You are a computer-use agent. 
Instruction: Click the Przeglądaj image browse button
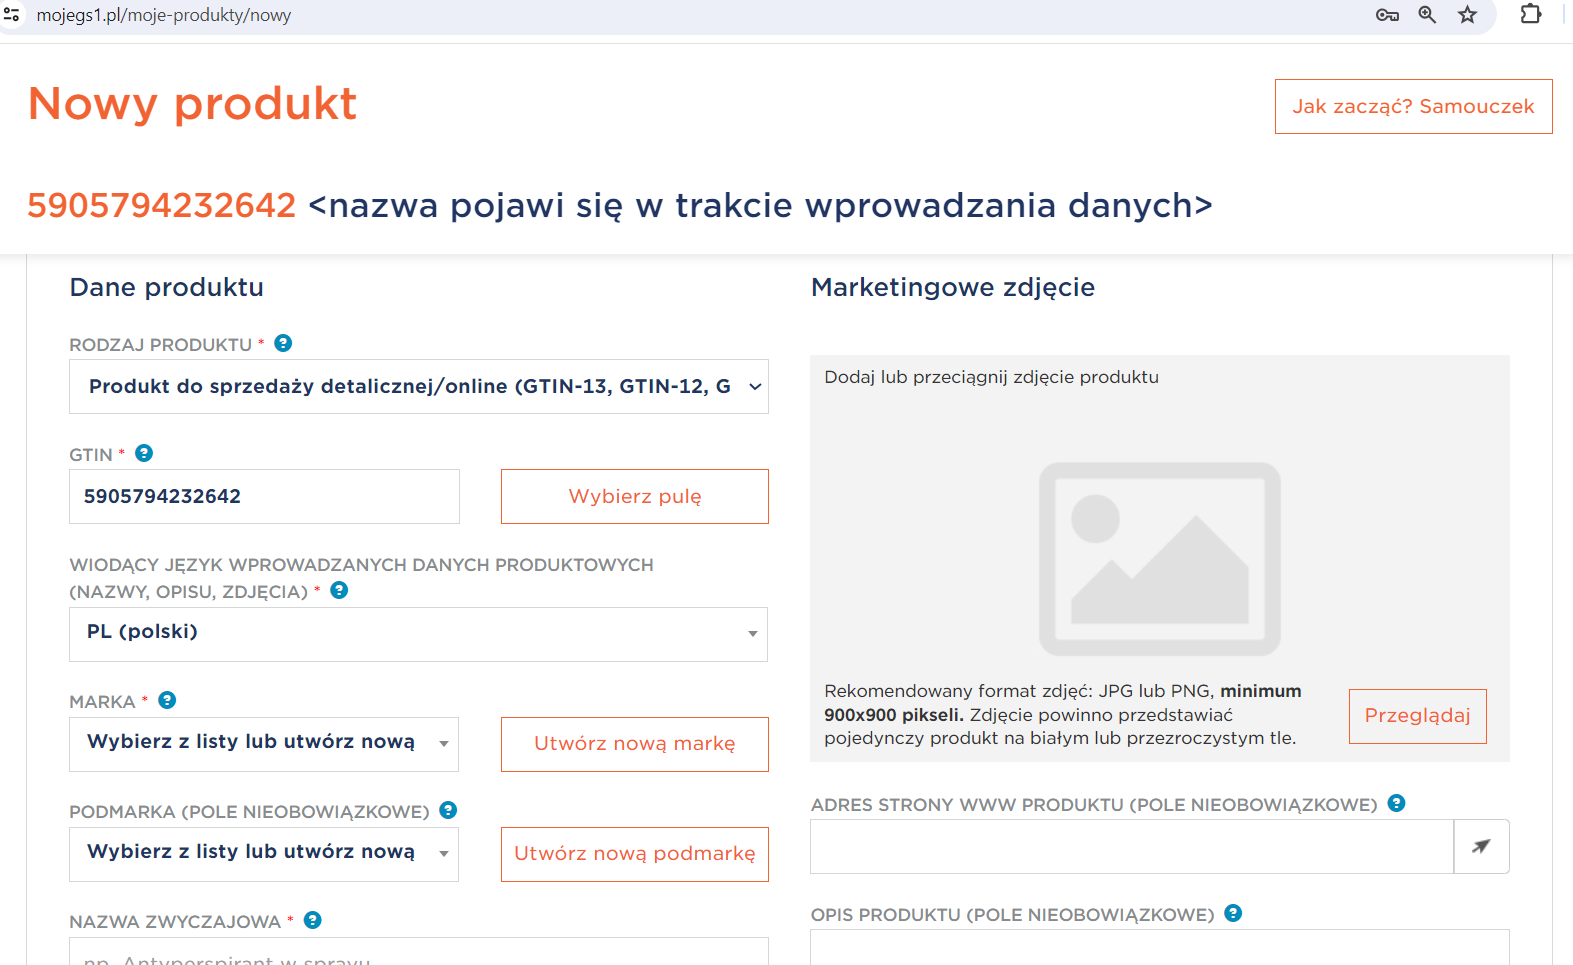pyautogui.click(x=1418, y=716)
